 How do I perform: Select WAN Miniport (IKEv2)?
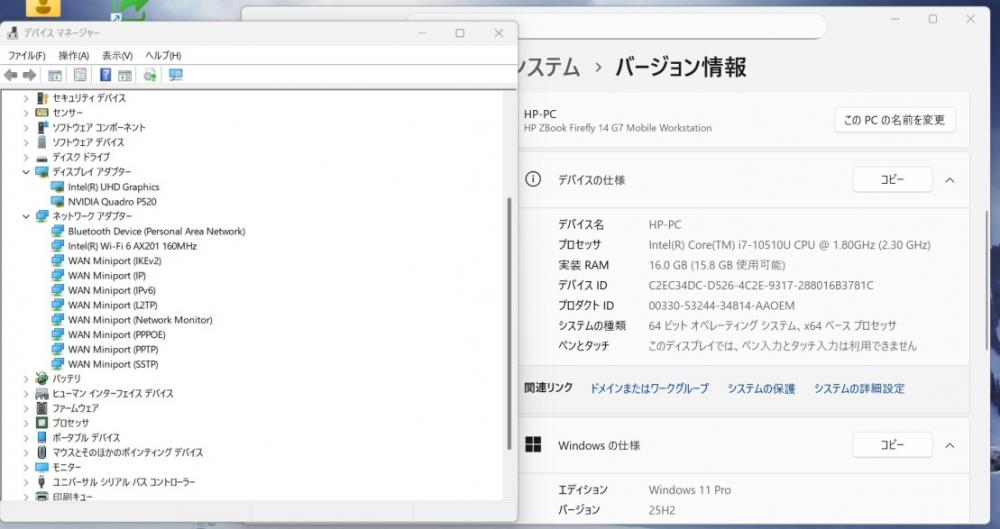tap(114, 260)
